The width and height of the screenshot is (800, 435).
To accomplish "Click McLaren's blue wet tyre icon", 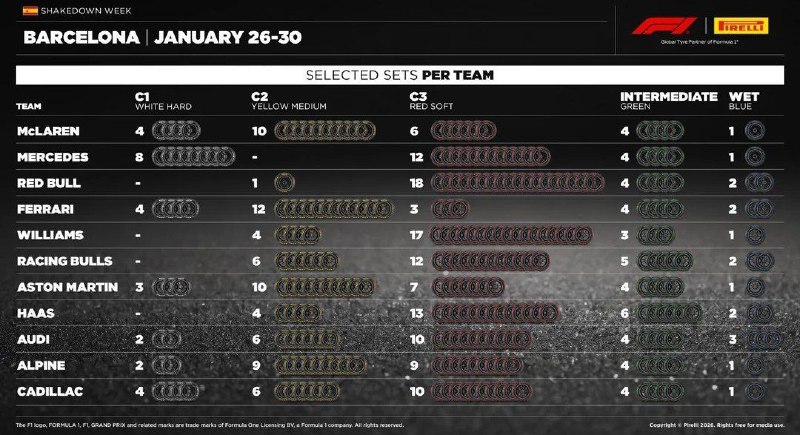I will [755, 131].
